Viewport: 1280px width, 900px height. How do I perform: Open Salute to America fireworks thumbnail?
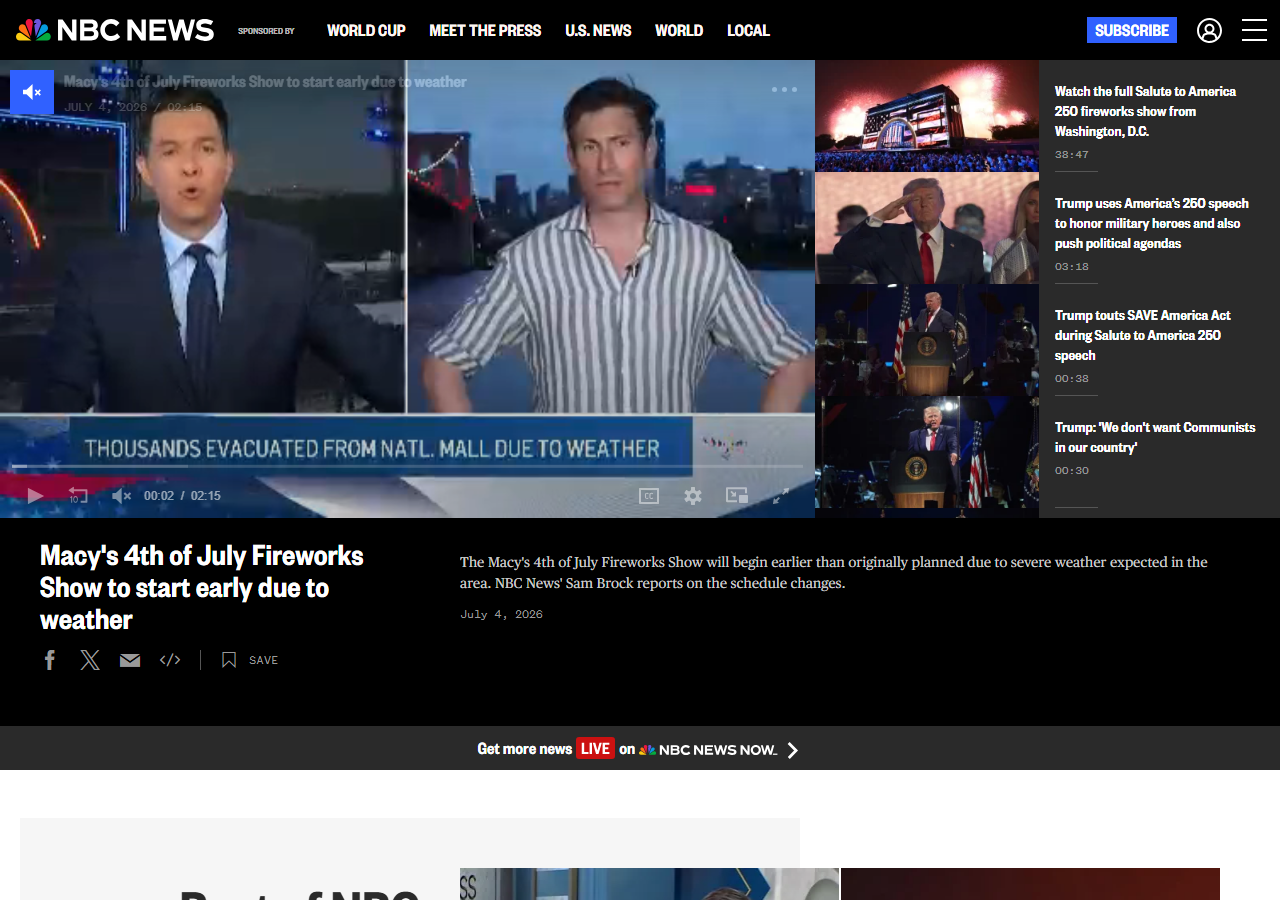(x=927, y=116)
